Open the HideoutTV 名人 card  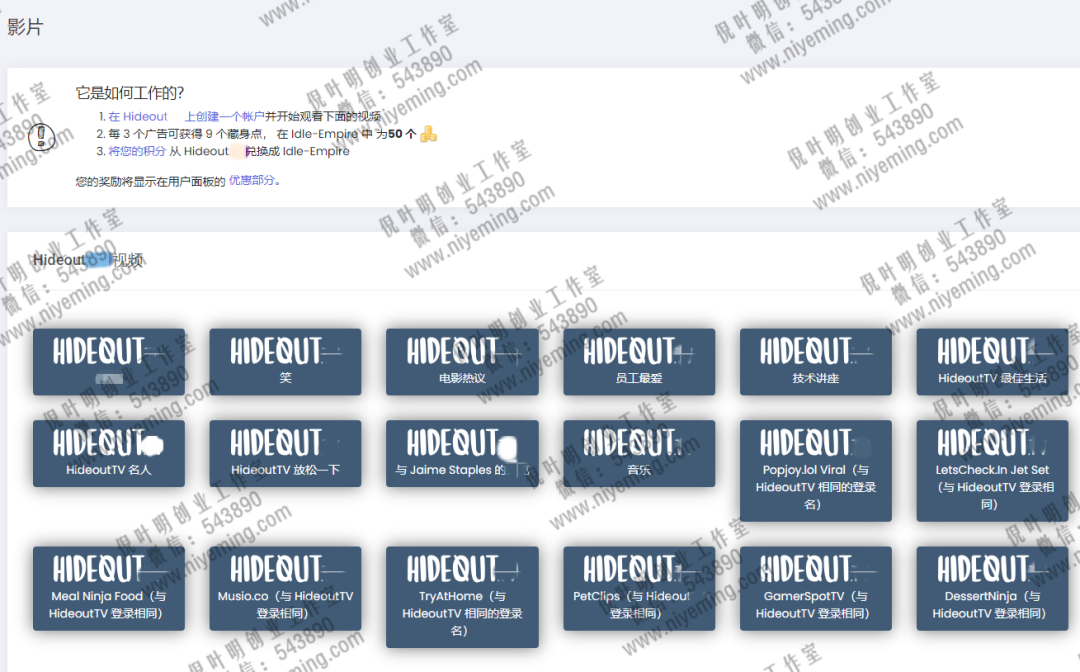point(109,453)
